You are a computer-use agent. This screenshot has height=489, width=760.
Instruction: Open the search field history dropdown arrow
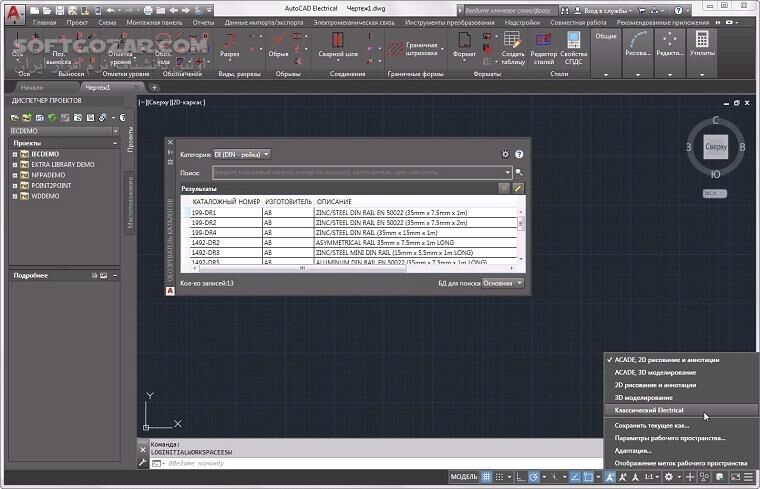pyautogui.click(x=507, y=172)
